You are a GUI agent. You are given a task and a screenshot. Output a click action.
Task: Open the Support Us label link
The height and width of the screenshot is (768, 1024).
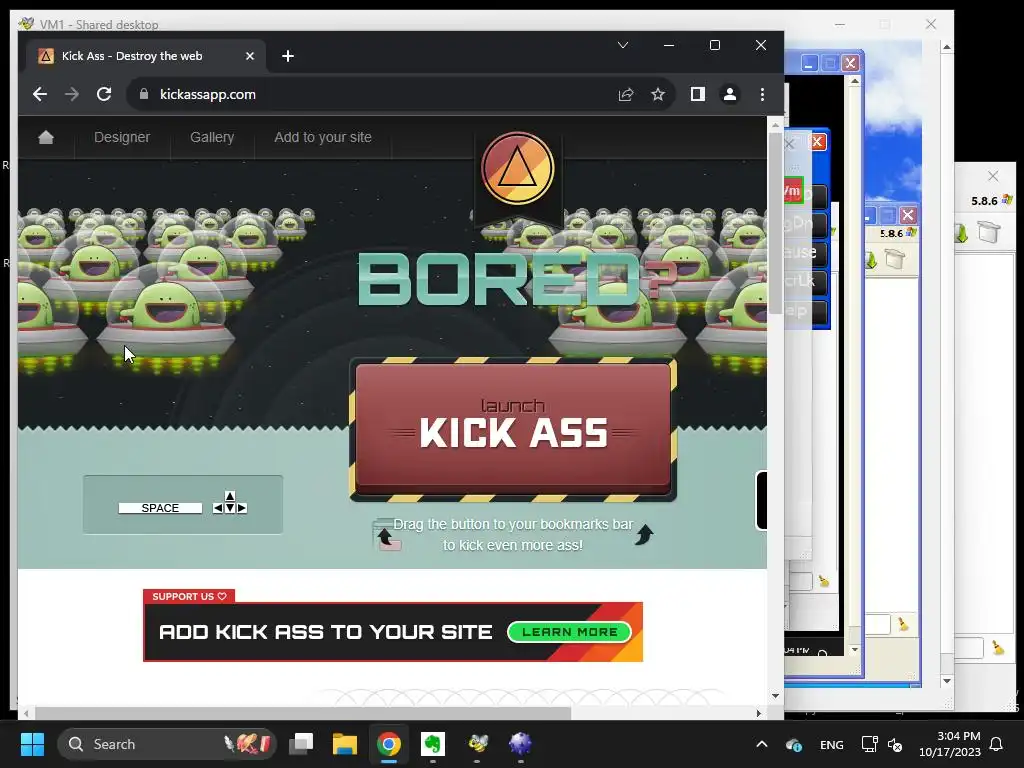click(x=189, y=596)
